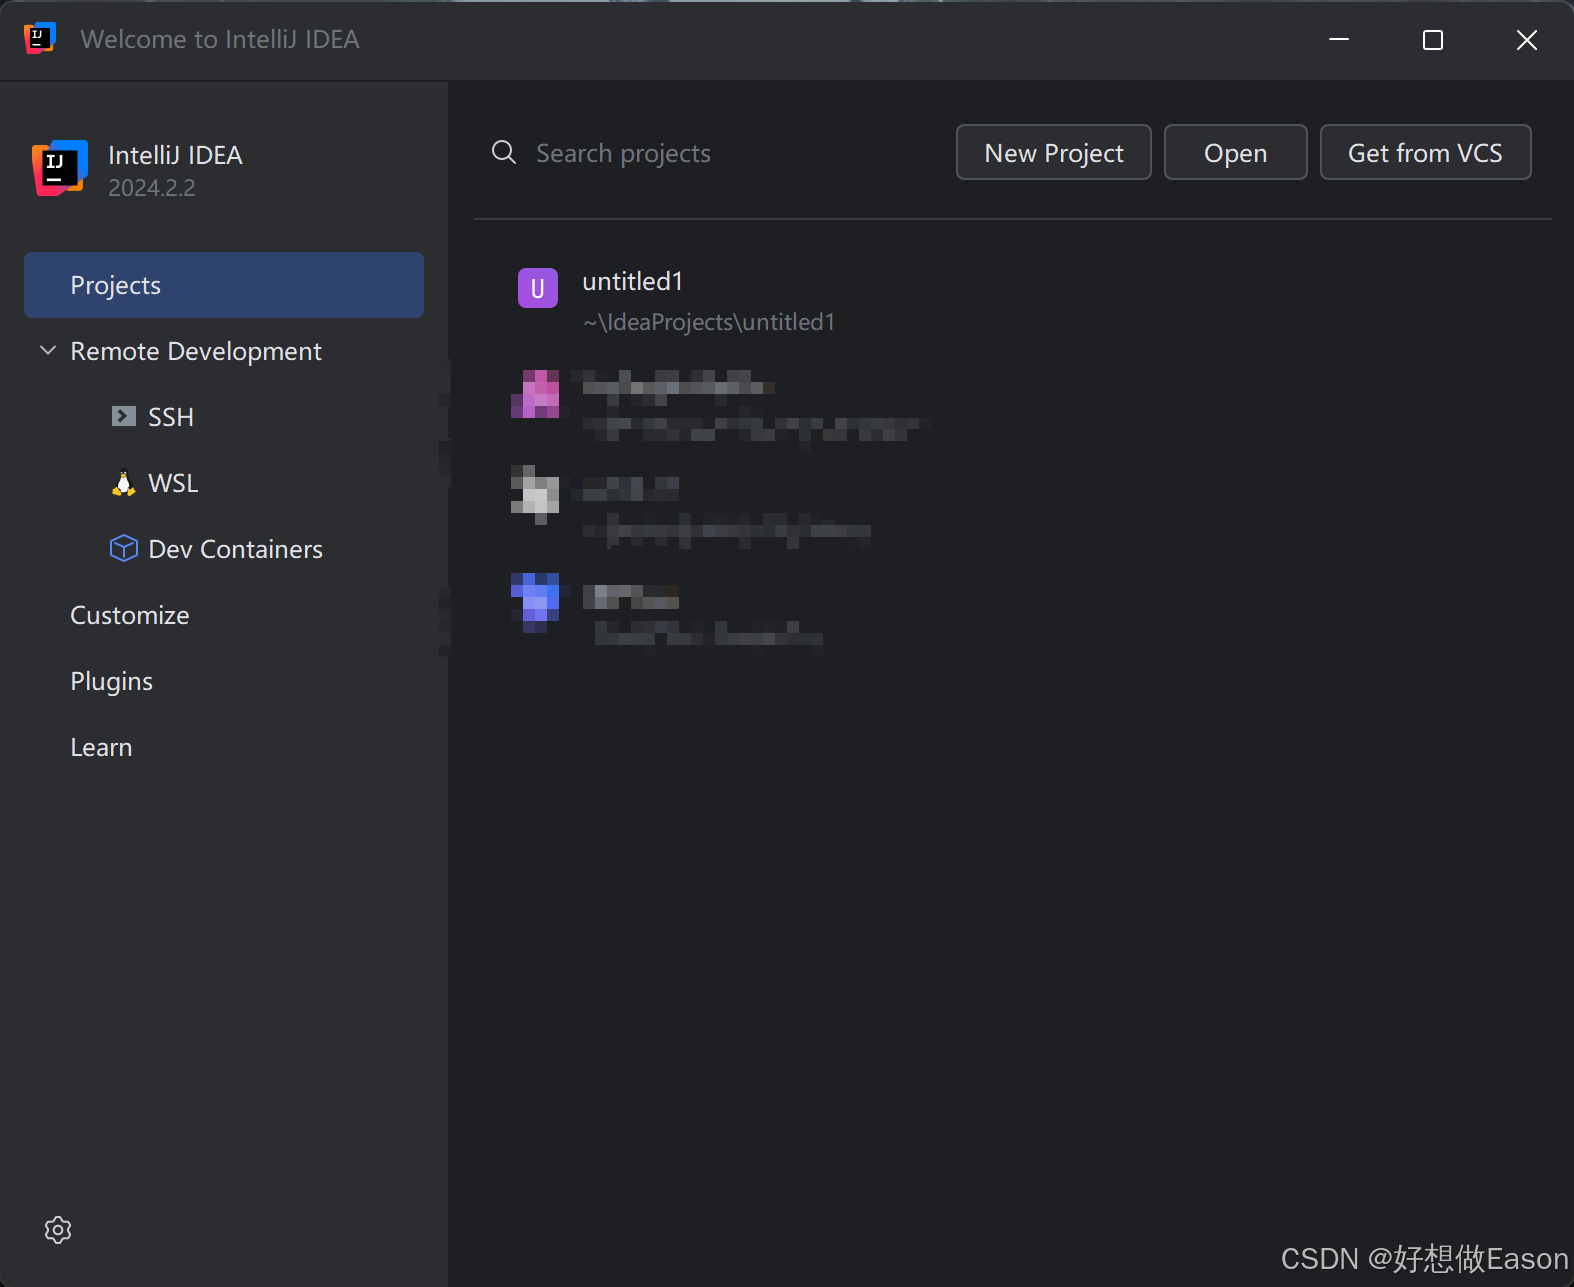Open the Learn tab
Image resolution: width=1574 pixels, height=1287 pixels.
[x=101, y=747]
